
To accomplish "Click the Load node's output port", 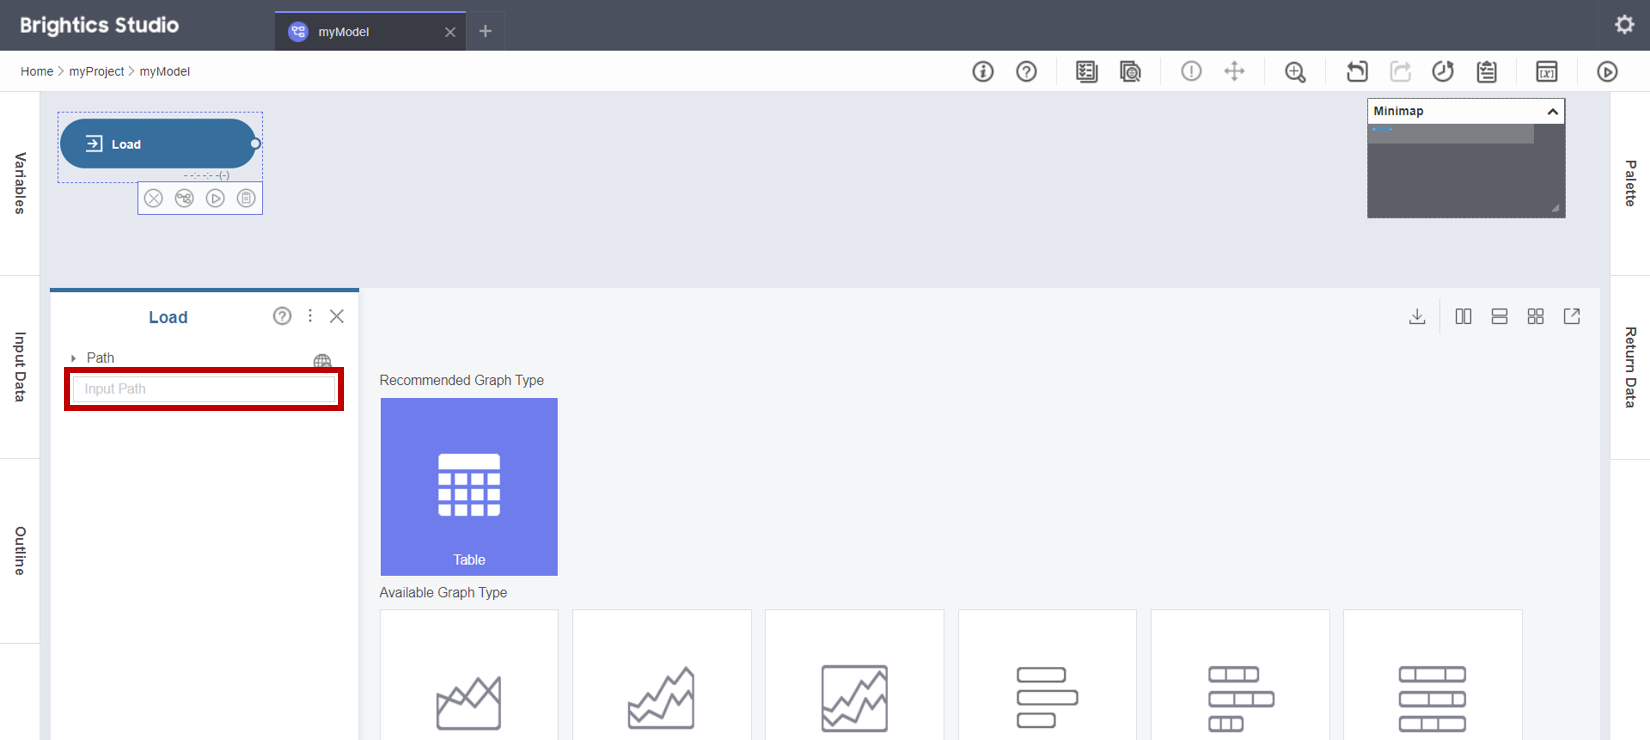I will pyautogui.click(x=255, y=144).
